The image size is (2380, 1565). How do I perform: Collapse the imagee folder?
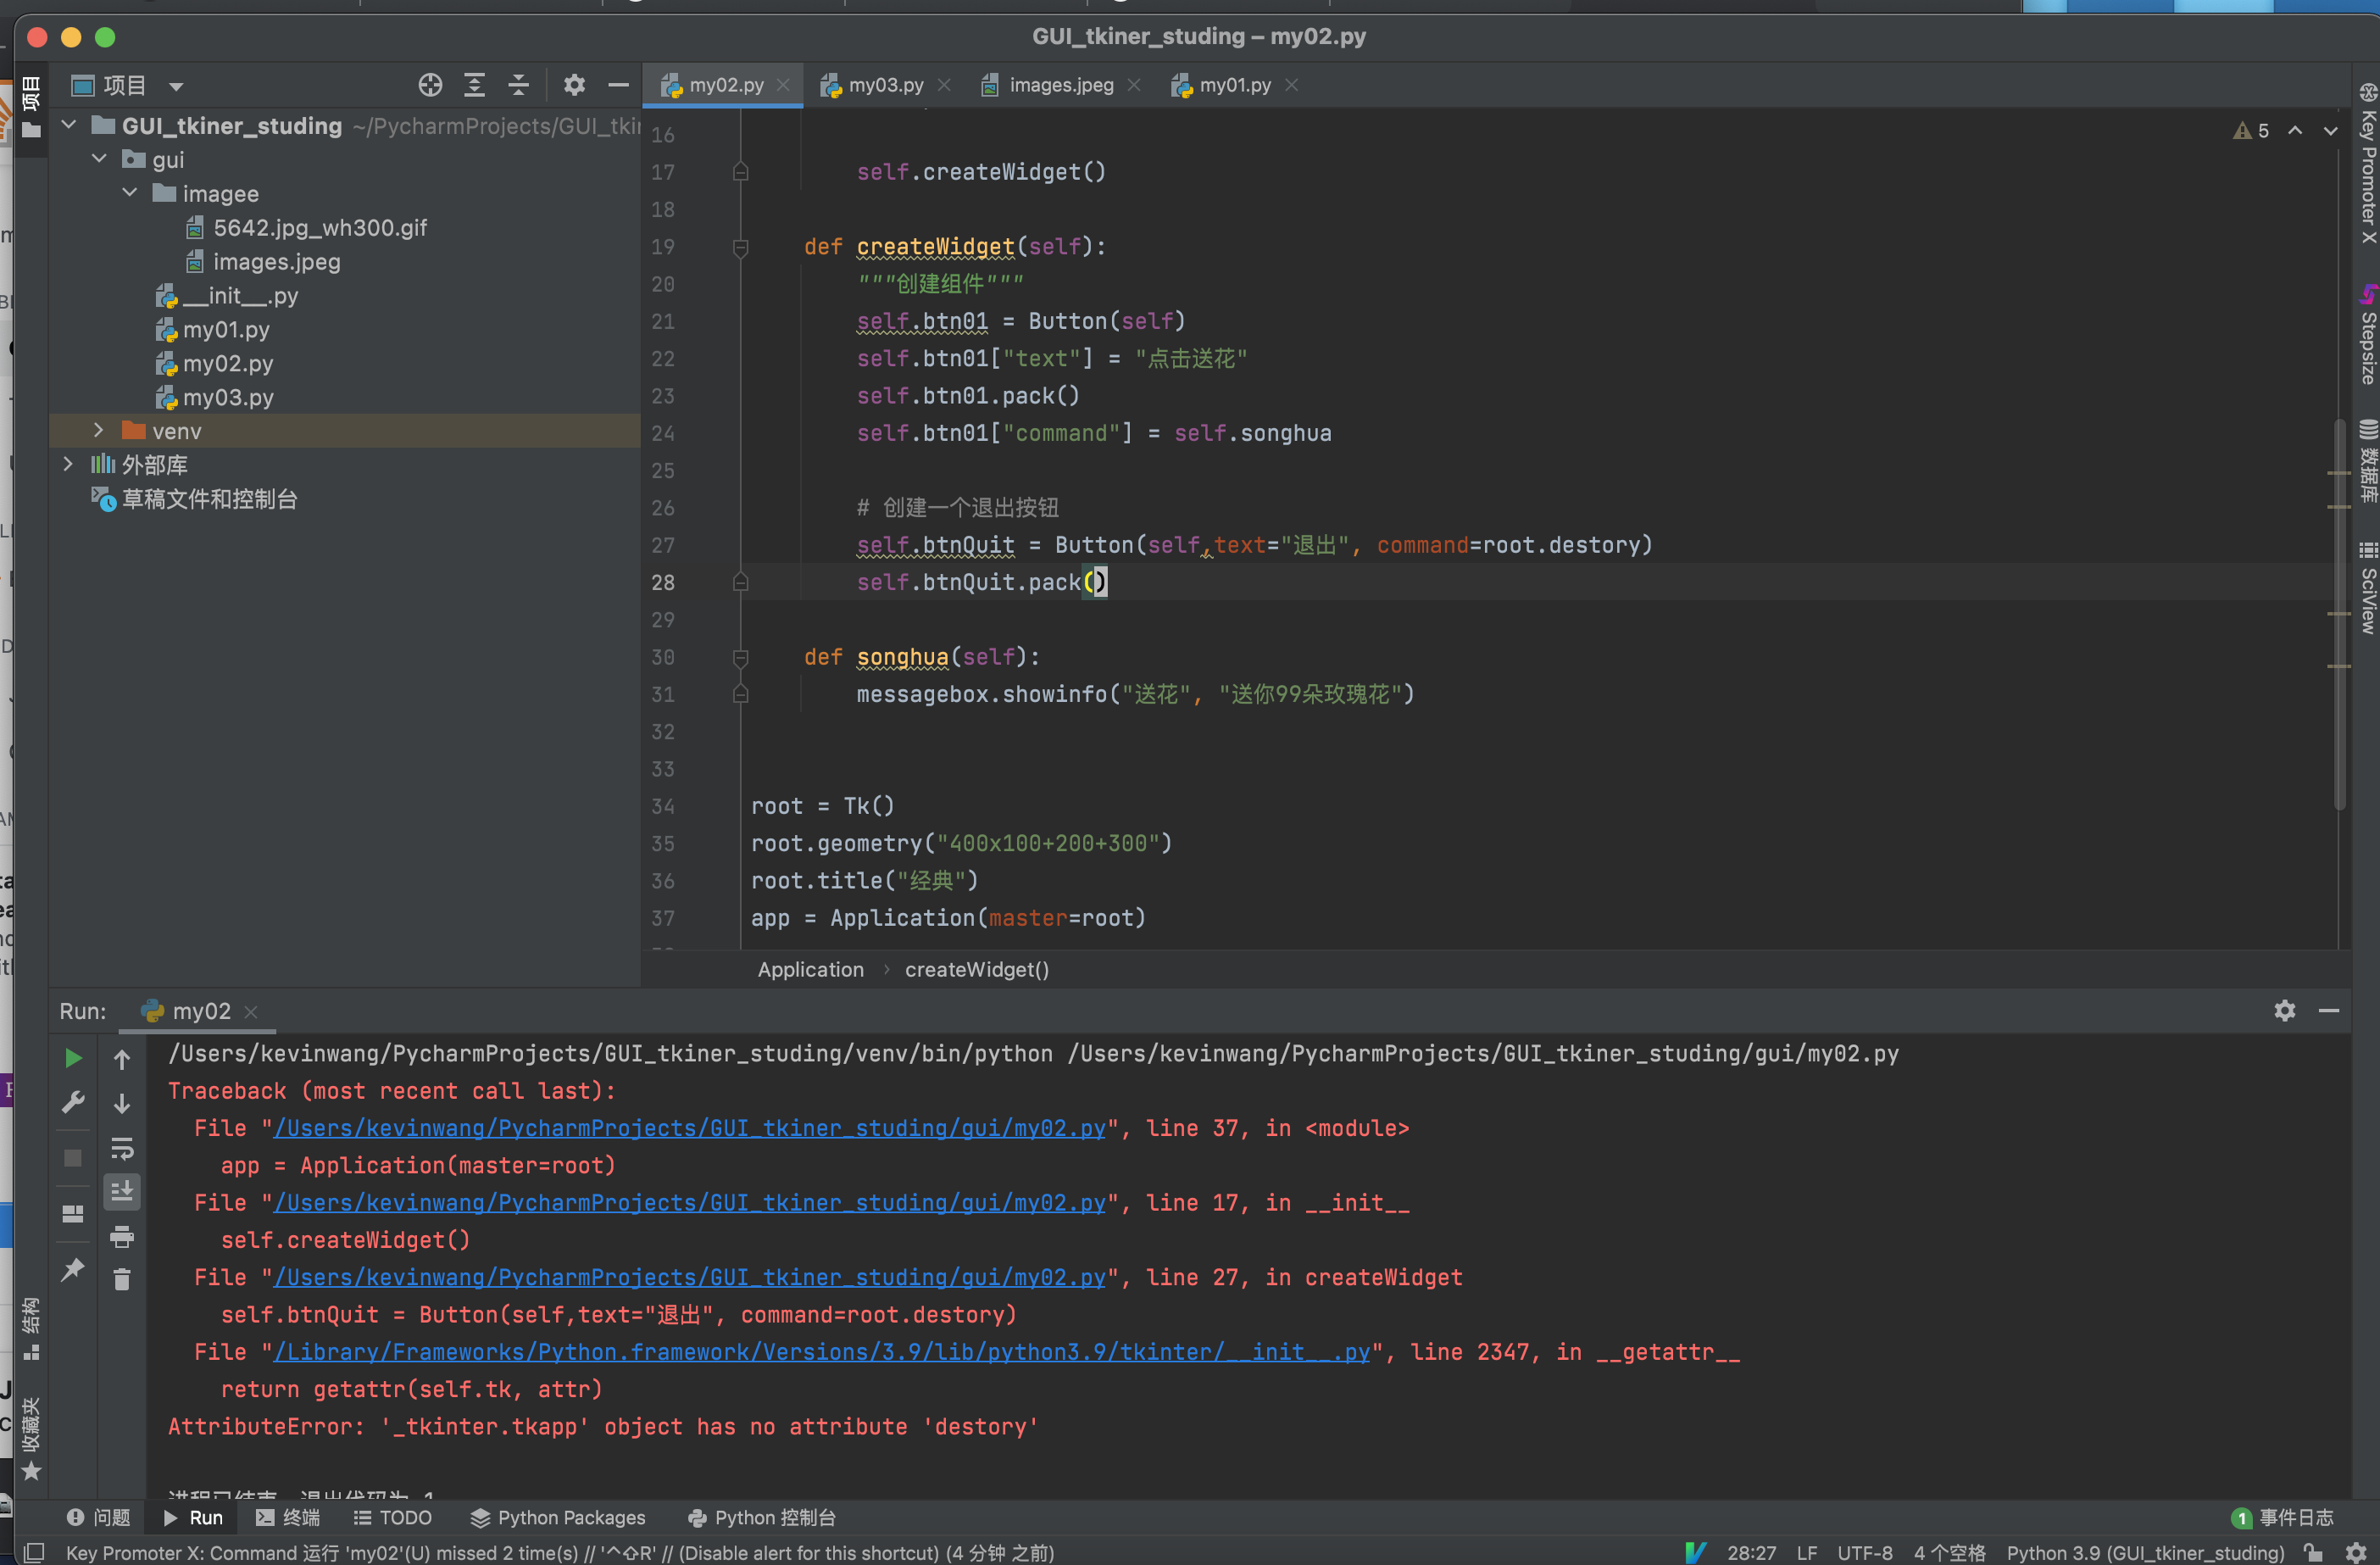pyautogui.click(x=130, y=193)
